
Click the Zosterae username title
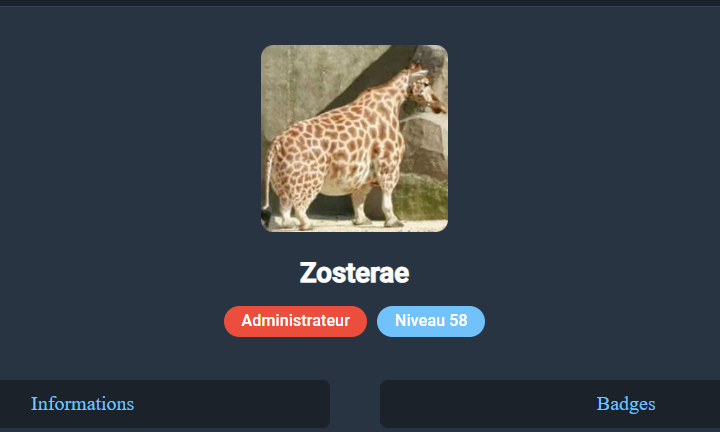[x=354, y=273]
